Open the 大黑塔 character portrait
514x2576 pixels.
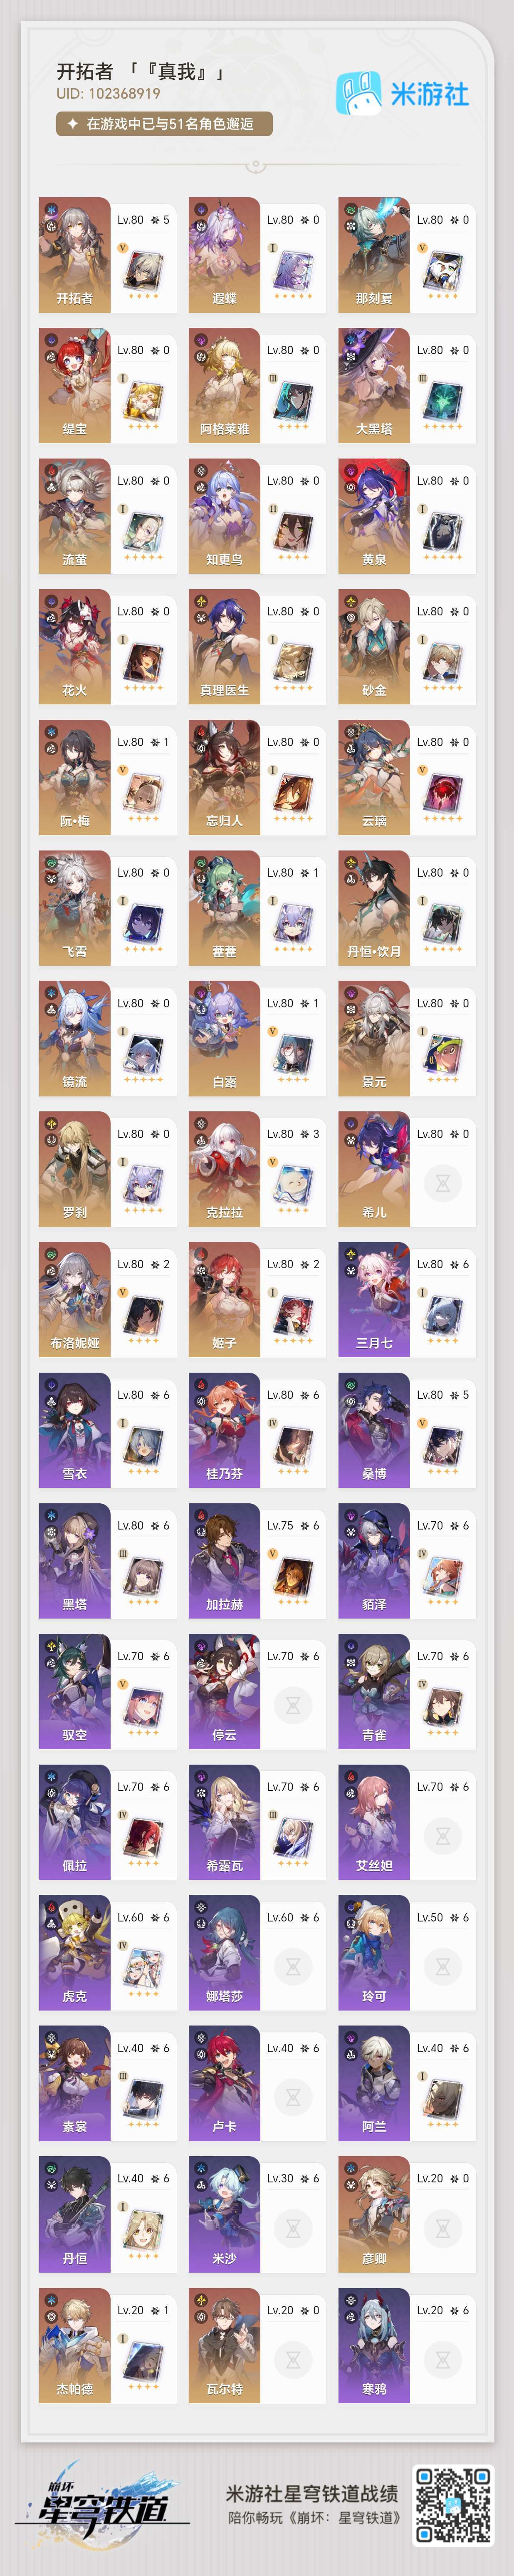click(374, 385)
